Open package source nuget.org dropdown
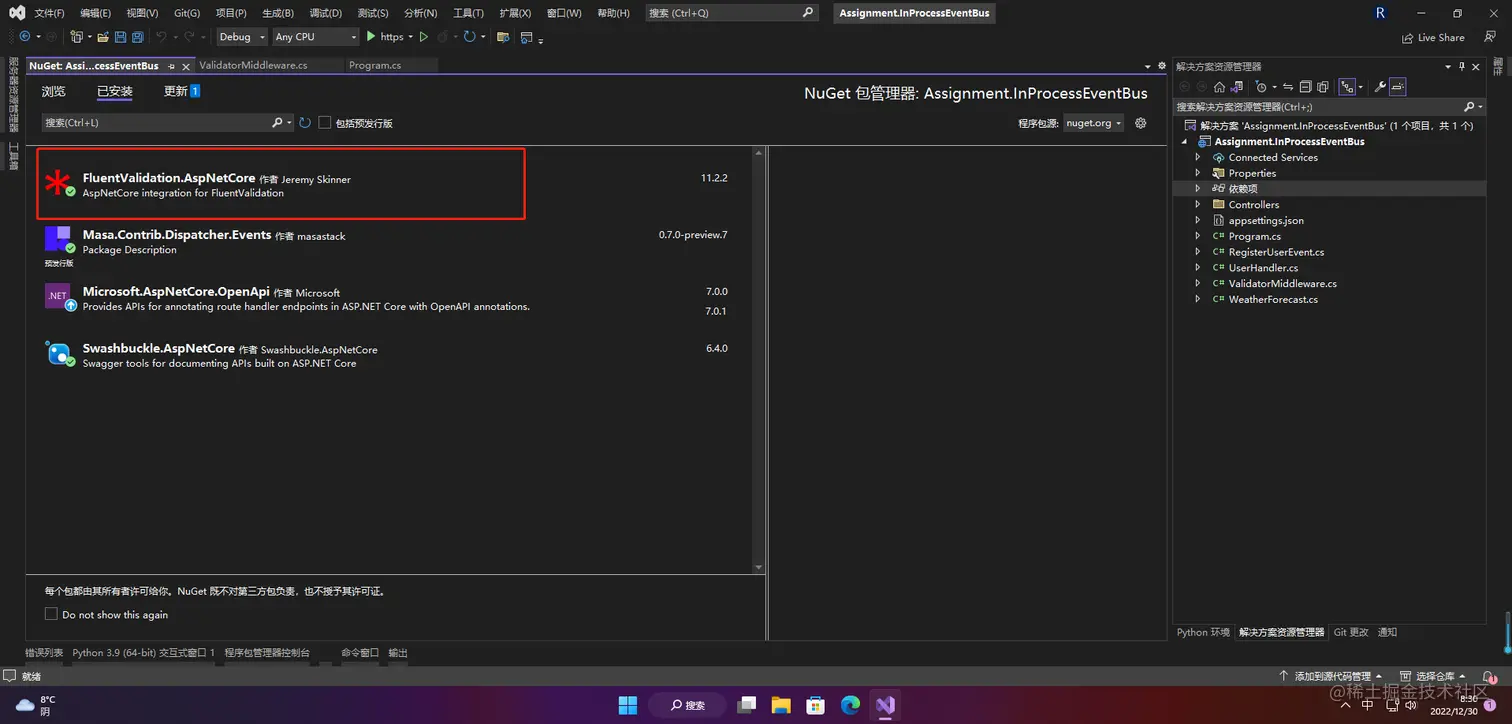Screen dimensions: 1512x724 tap(1093, 123)
